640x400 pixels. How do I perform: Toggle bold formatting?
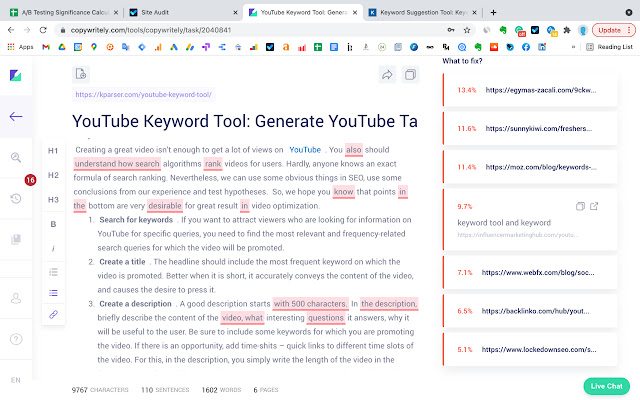pos(53,224)
